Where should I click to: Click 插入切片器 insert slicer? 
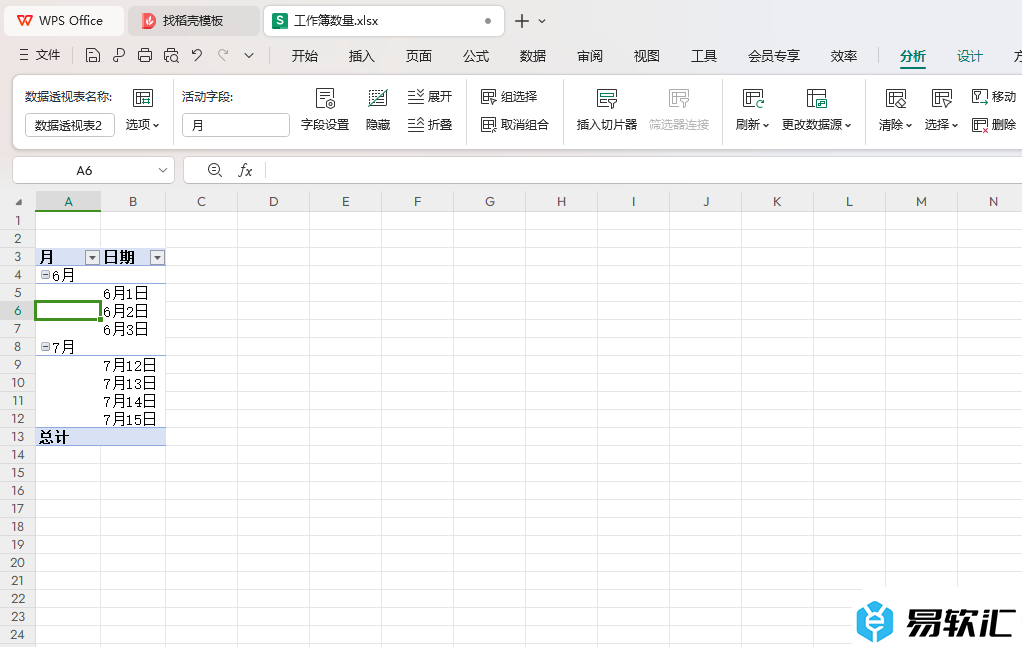607,109
